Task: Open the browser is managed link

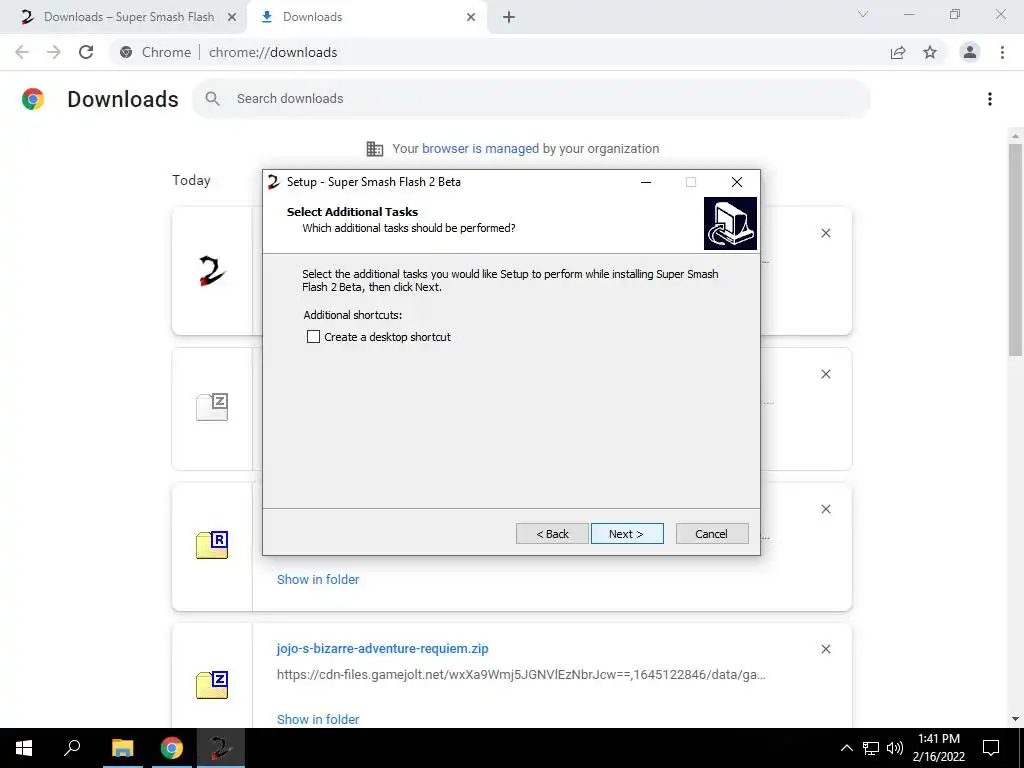Action: 480,148
